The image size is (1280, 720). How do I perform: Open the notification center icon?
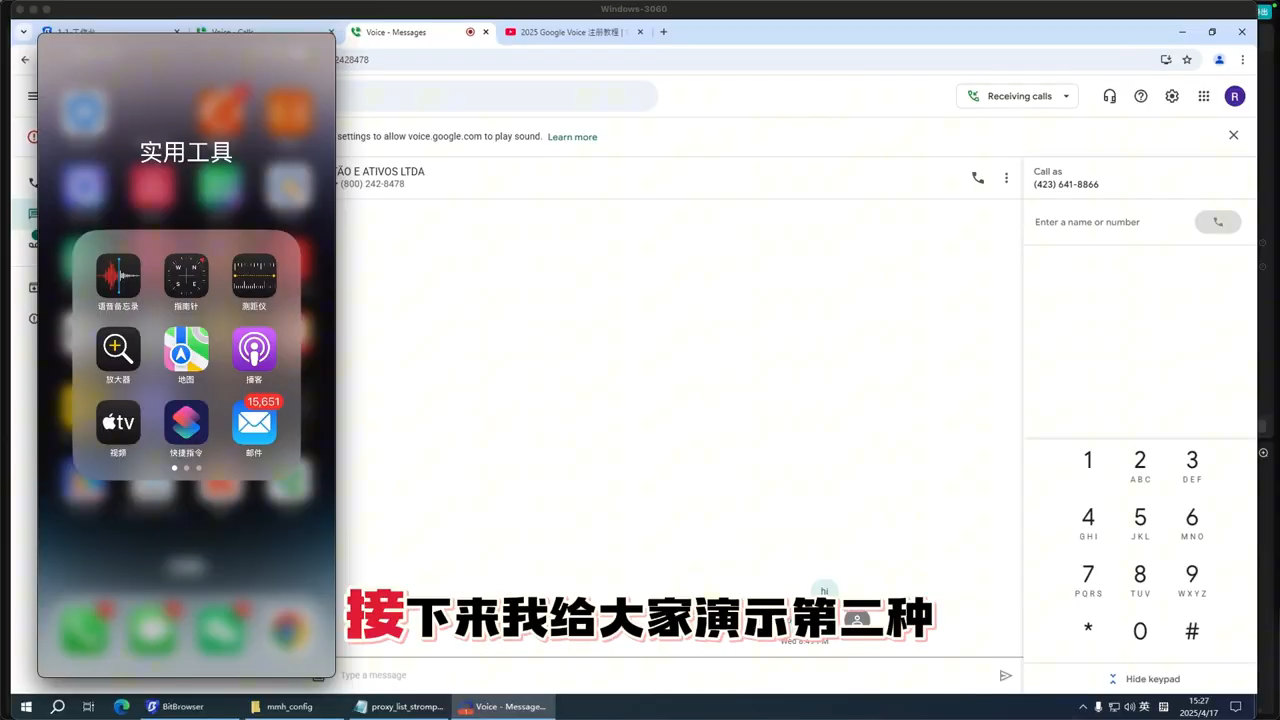coord(1236,706)
